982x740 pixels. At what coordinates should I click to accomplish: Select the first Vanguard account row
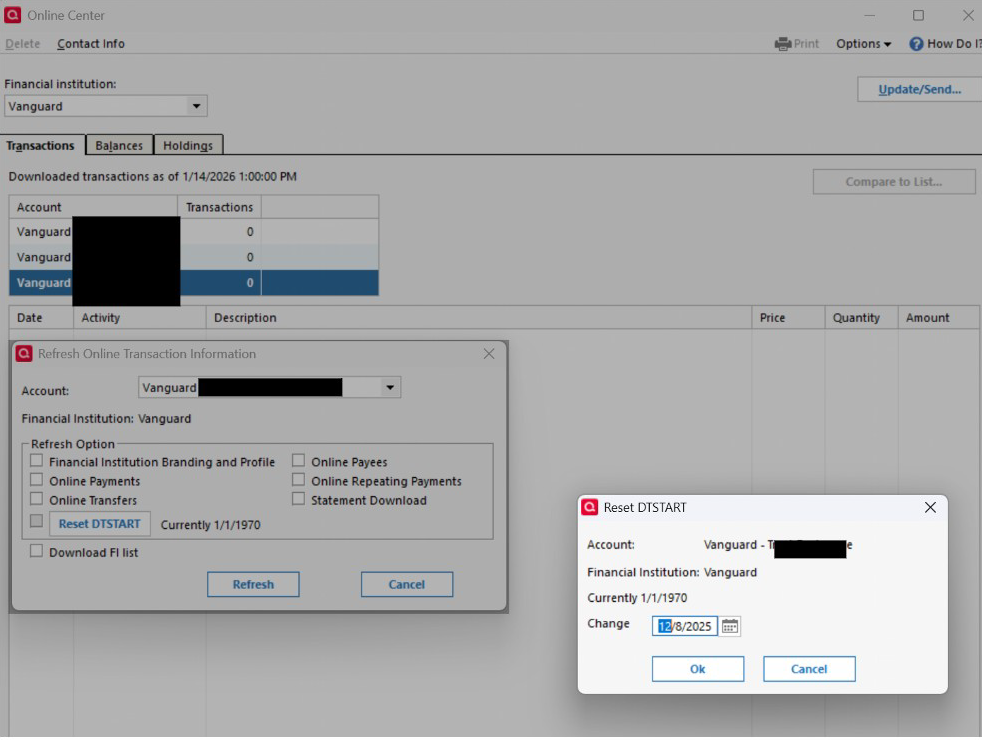(x=194, y=232)
